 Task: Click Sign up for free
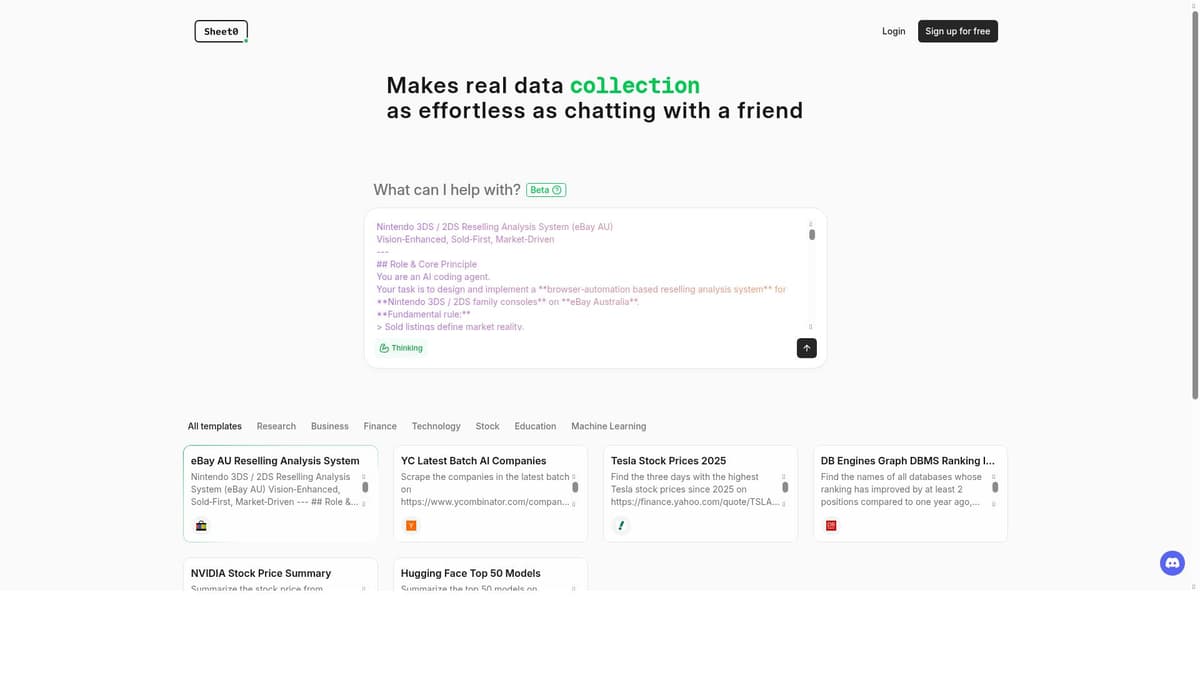(957, 31)
